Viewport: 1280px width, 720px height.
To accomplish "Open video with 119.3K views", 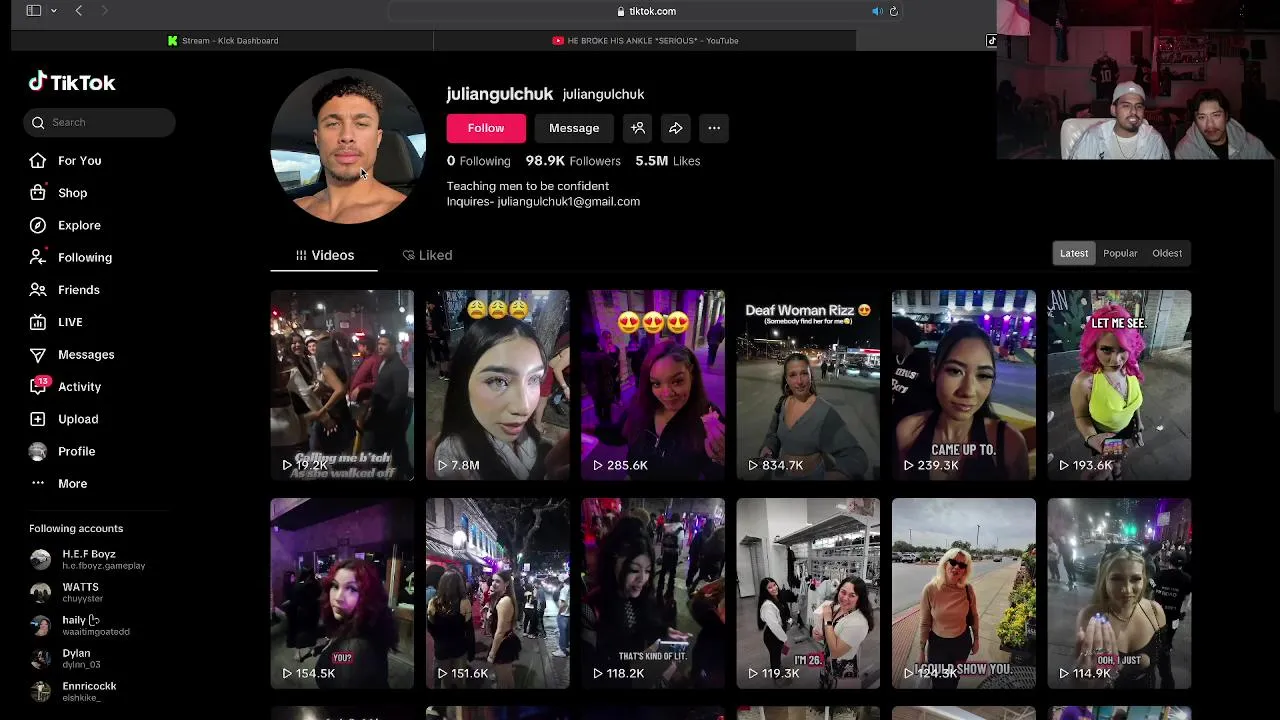I will [x=808, y=593].
